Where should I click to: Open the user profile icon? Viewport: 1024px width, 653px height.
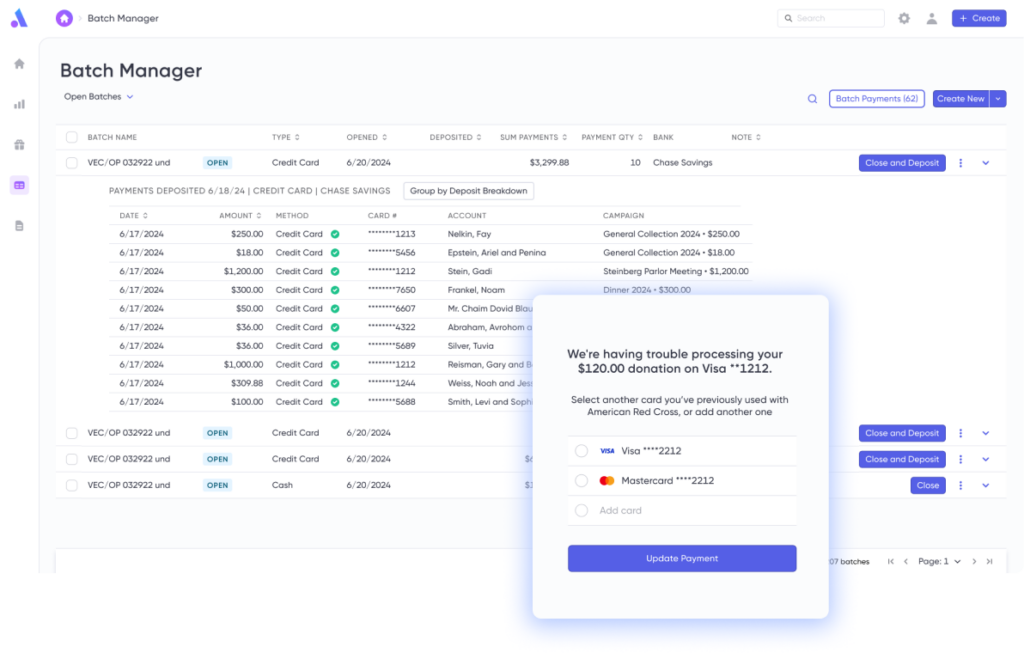pyautogui.click(x=931, y=18)
